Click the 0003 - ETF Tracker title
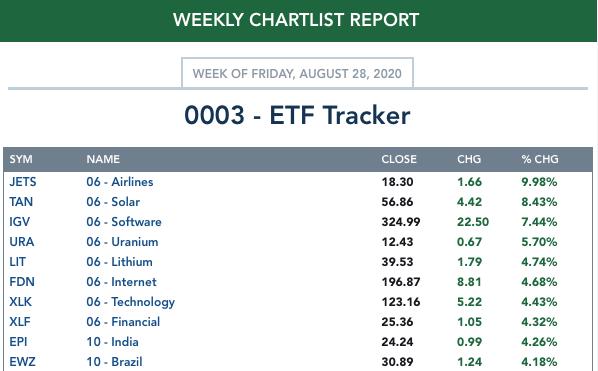Screen dimensions: 598x371 pyautogui.click(x=297, y=115)
